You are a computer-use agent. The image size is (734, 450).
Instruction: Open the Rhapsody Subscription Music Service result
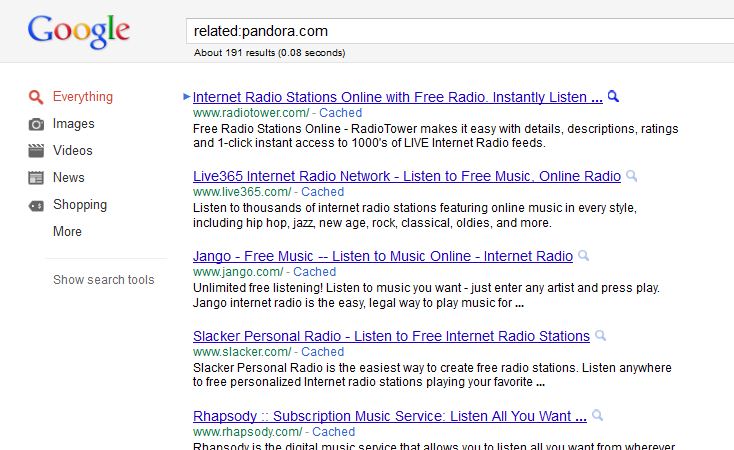389,416
